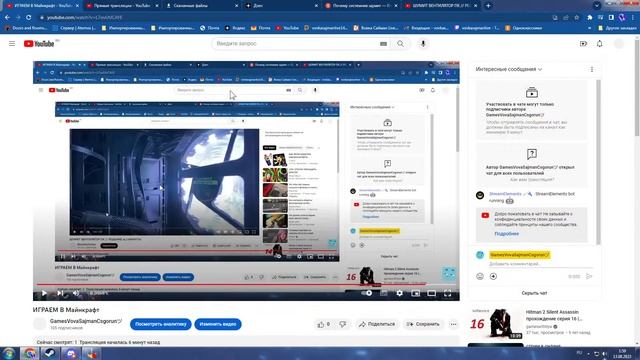The width and height of the screenshot is (640, 360).
Task: Enter fullscreen in the video player
Action: (447, 293)
